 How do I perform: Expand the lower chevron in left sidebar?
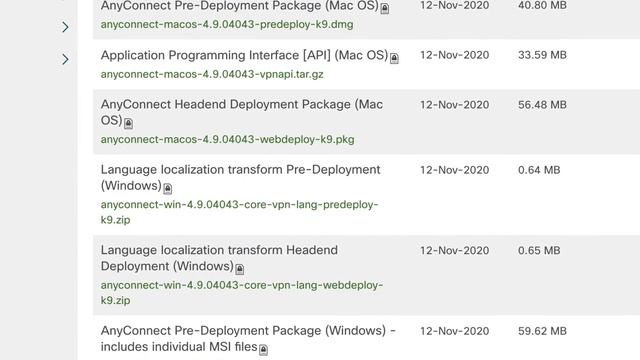click(x=65, y=59)
